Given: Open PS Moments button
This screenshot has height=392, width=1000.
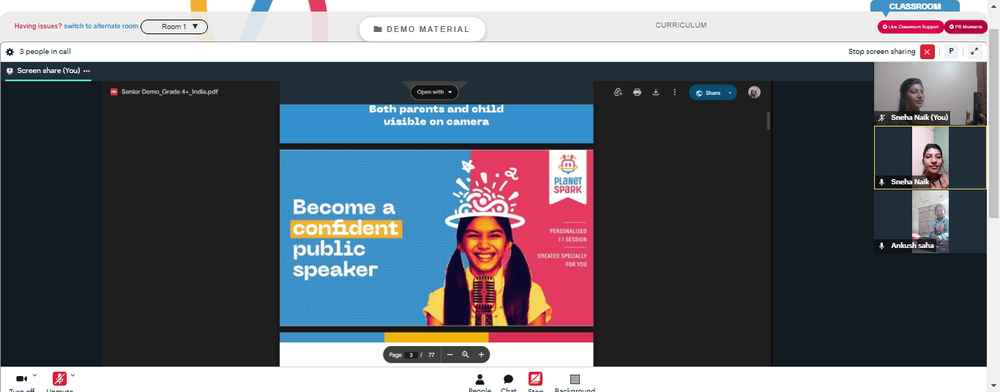Looking at the screenshot, I should (x=966, y=27).
